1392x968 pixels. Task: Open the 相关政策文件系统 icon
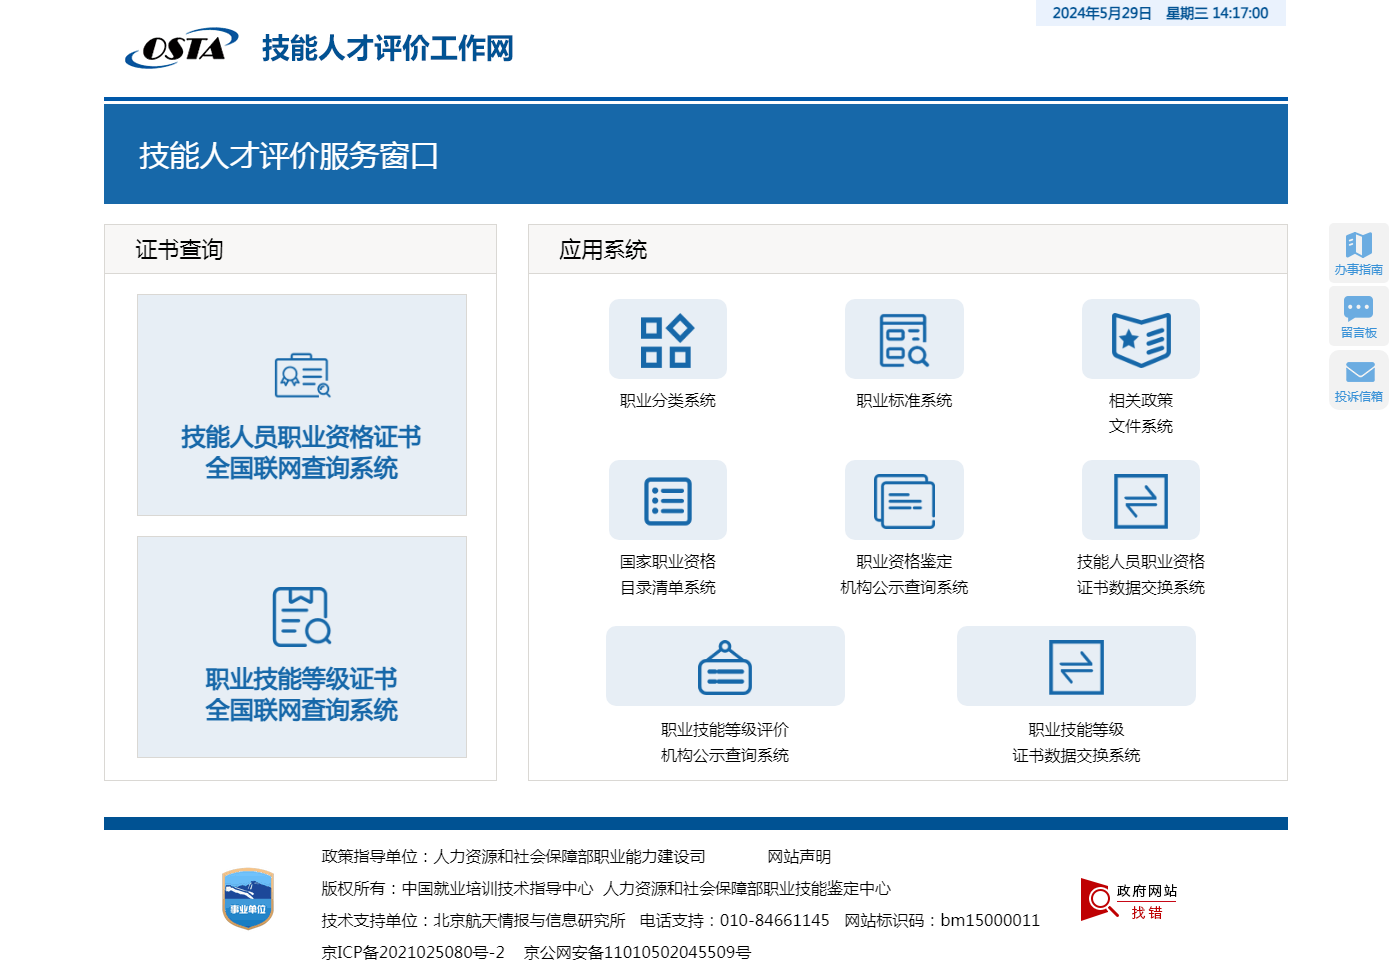coord(1140,340)
